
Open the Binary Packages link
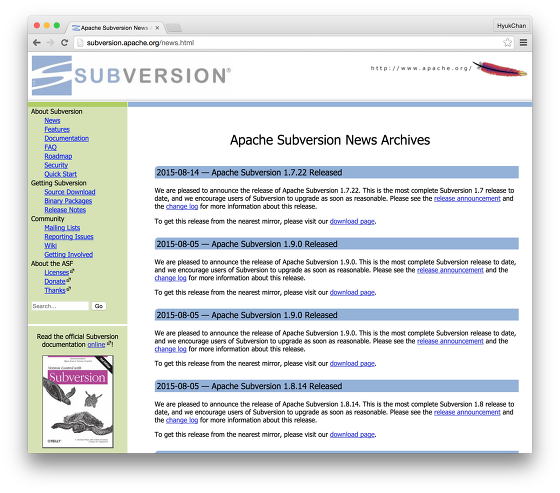pyautogui.click(x=68, y=201)
